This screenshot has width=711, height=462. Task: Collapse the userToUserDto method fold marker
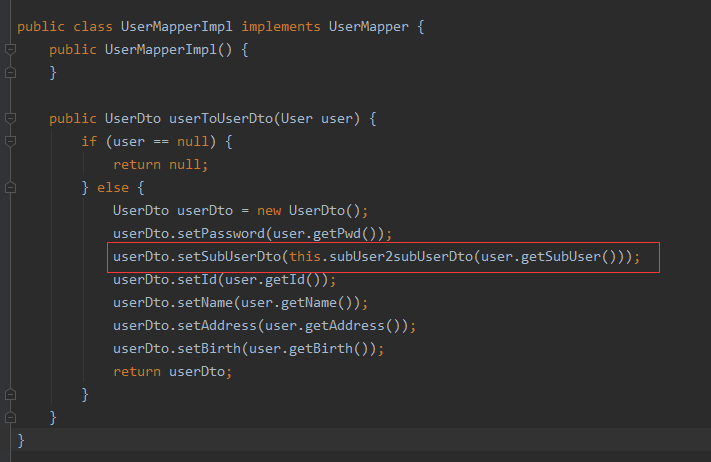click(x=10, y=118)
